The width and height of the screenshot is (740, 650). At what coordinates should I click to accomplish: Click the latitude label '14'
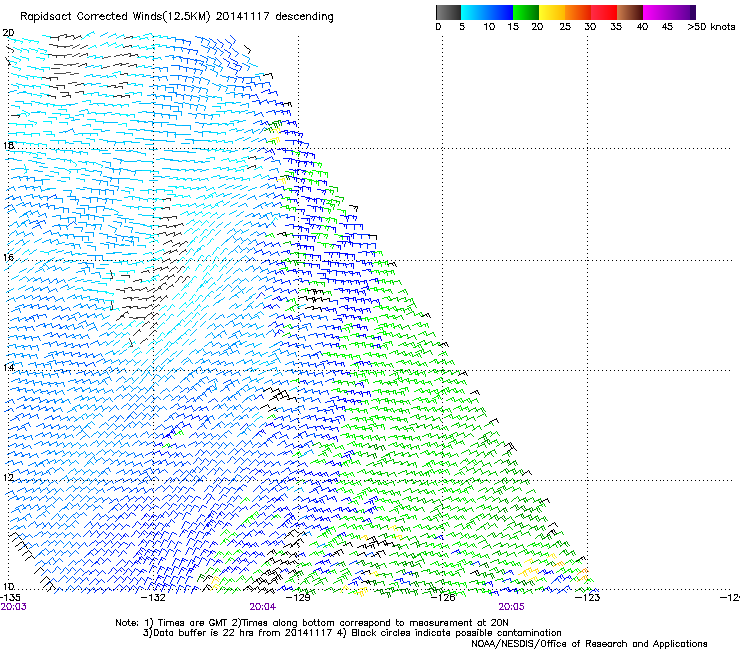point(8,367)
